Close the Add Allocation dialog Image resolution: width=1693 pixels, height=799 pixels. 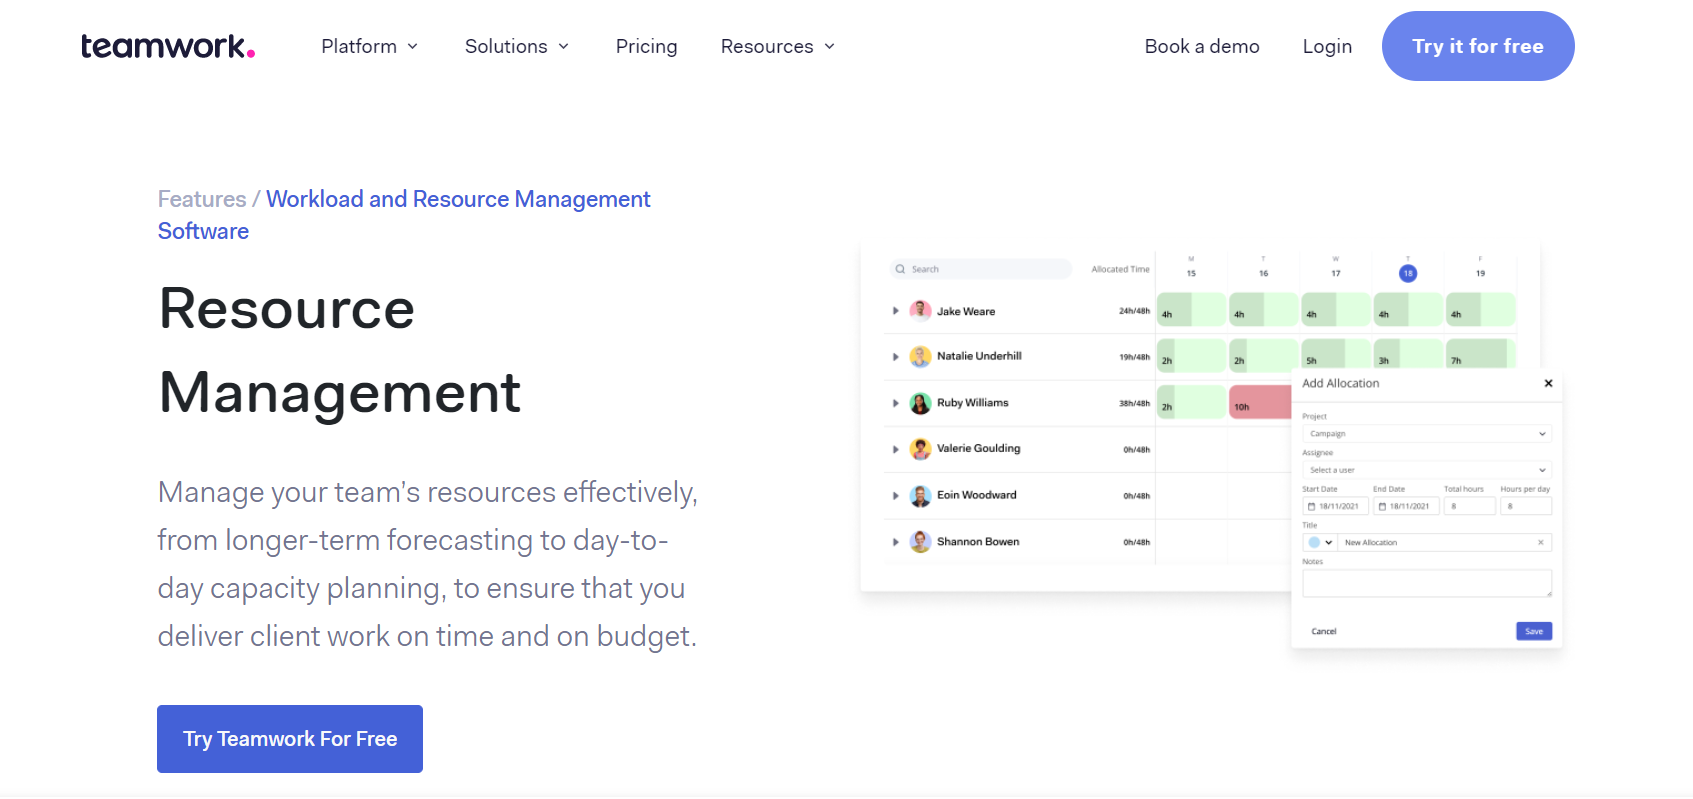pos(1548,383)
